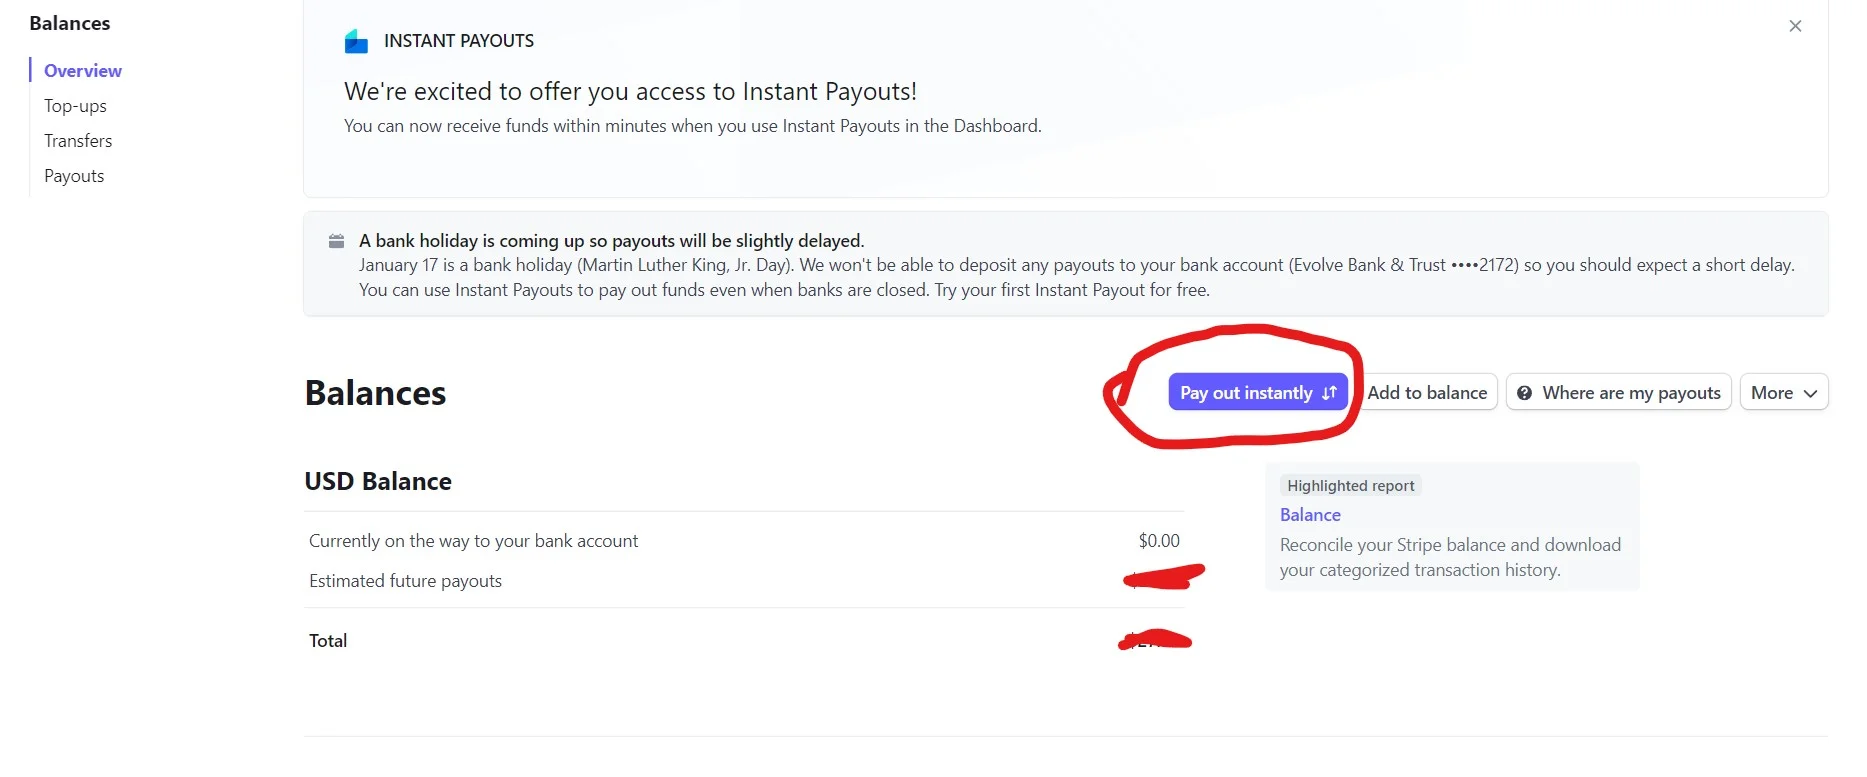Open the More dropdown menu
Screen dimensions: 1867x777
(1783, 393)
